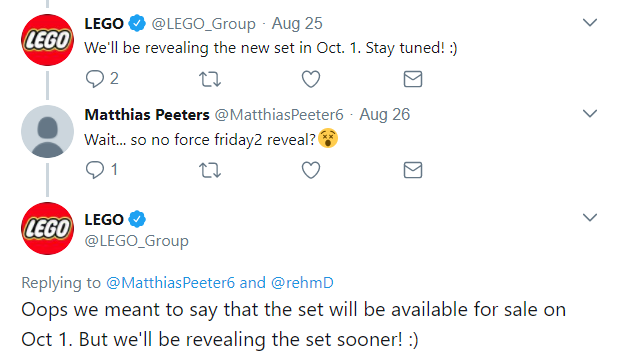Open the Aug 25 tweet timestamp

297,24
